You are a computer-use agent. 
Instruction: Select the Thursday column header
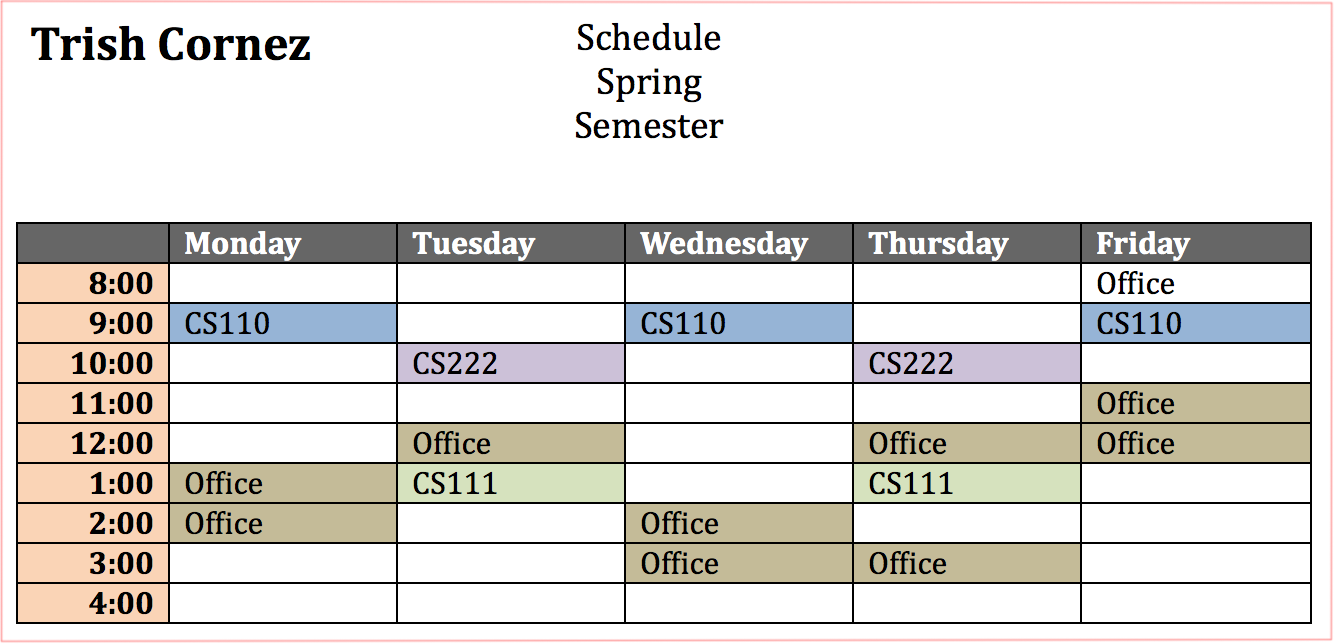click(966, 244)
